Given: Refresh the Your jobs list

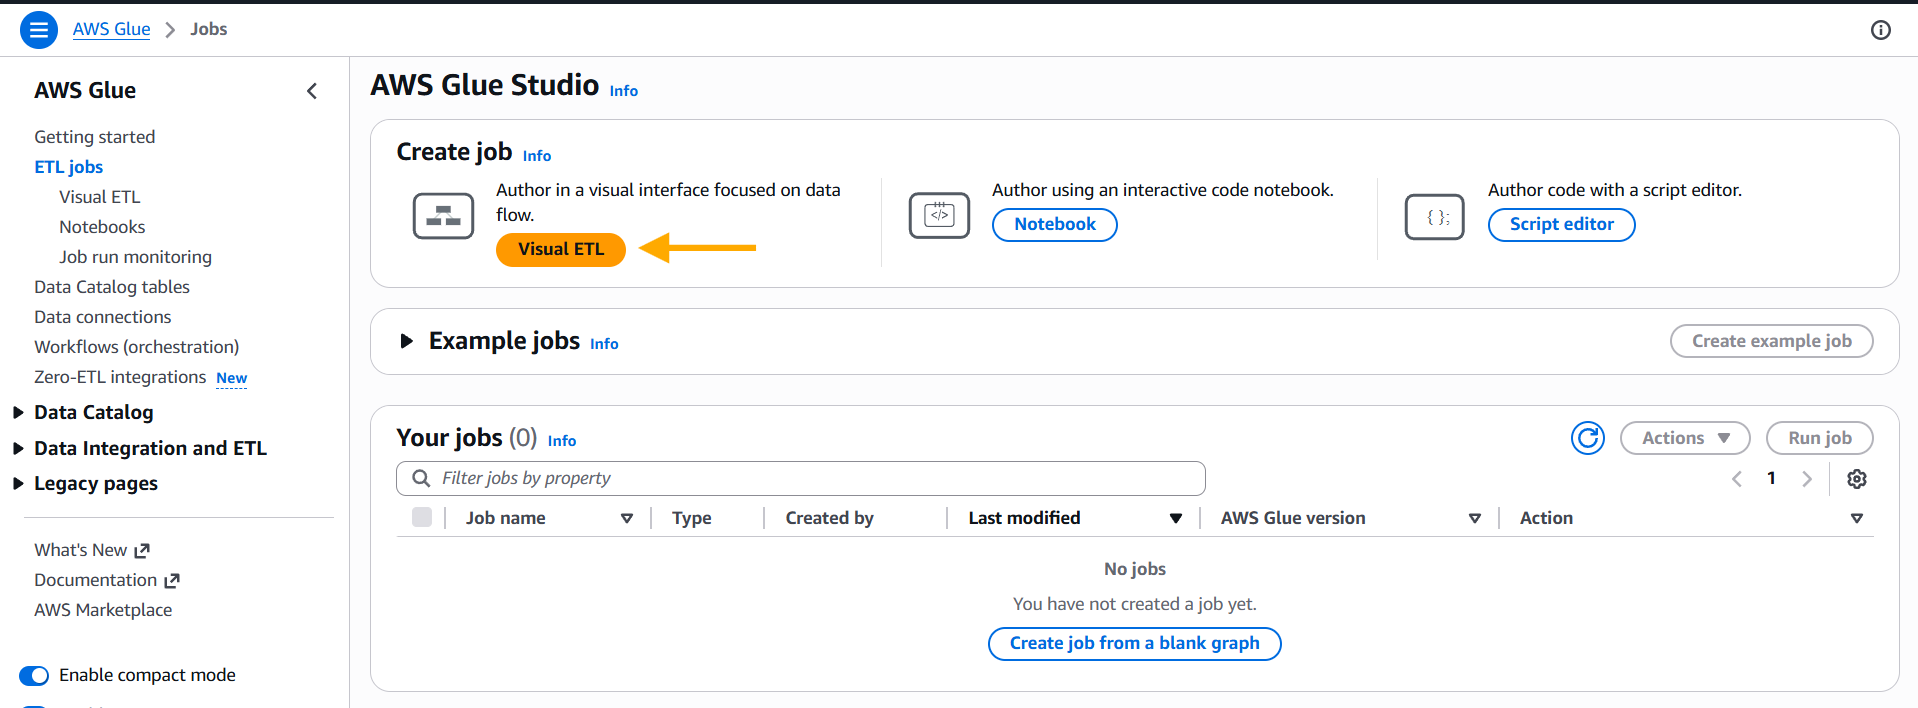Looking at the screenshot, I should point(1587,438).
